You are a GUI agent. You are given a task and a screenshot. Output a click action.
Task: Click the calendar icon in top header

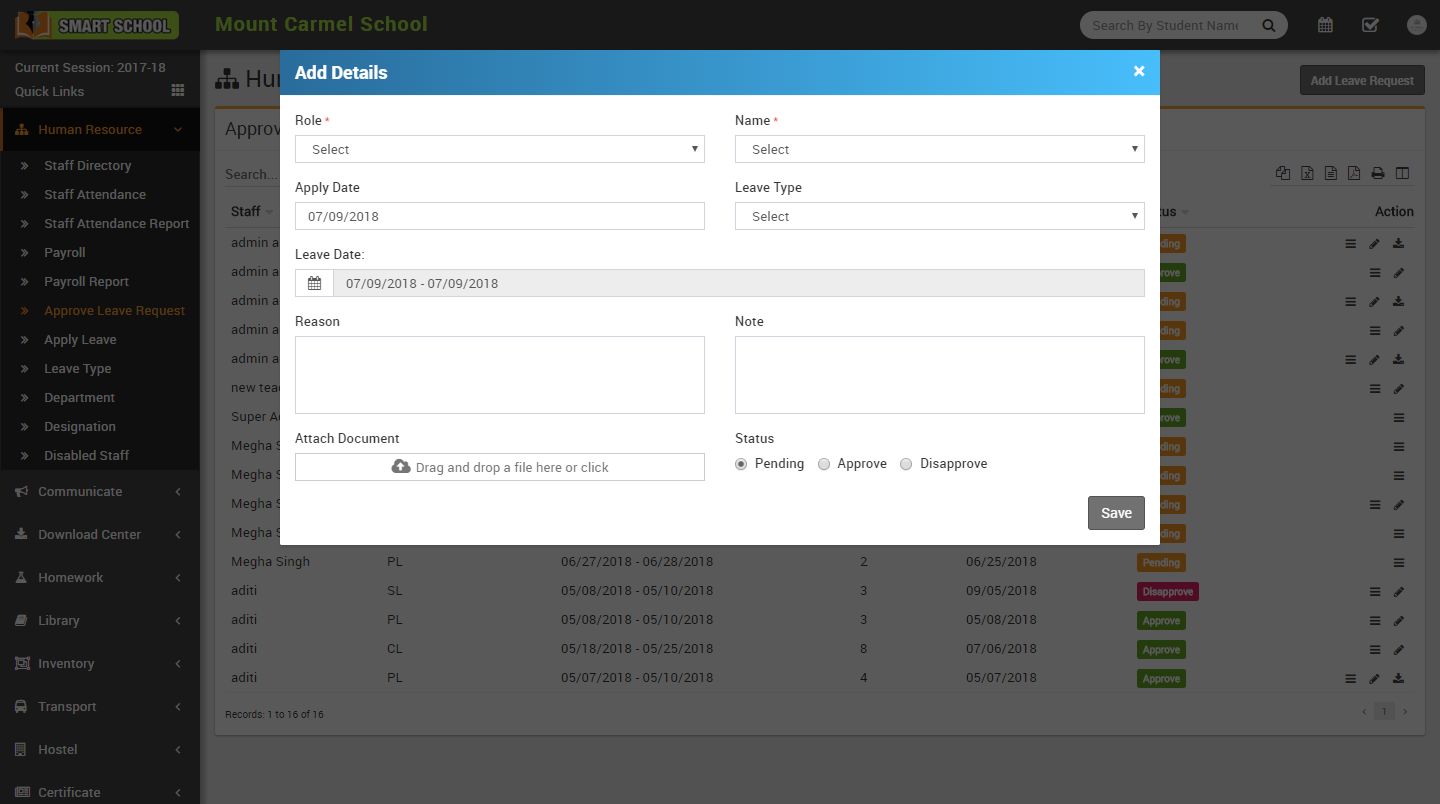[x=1325, y=25]
